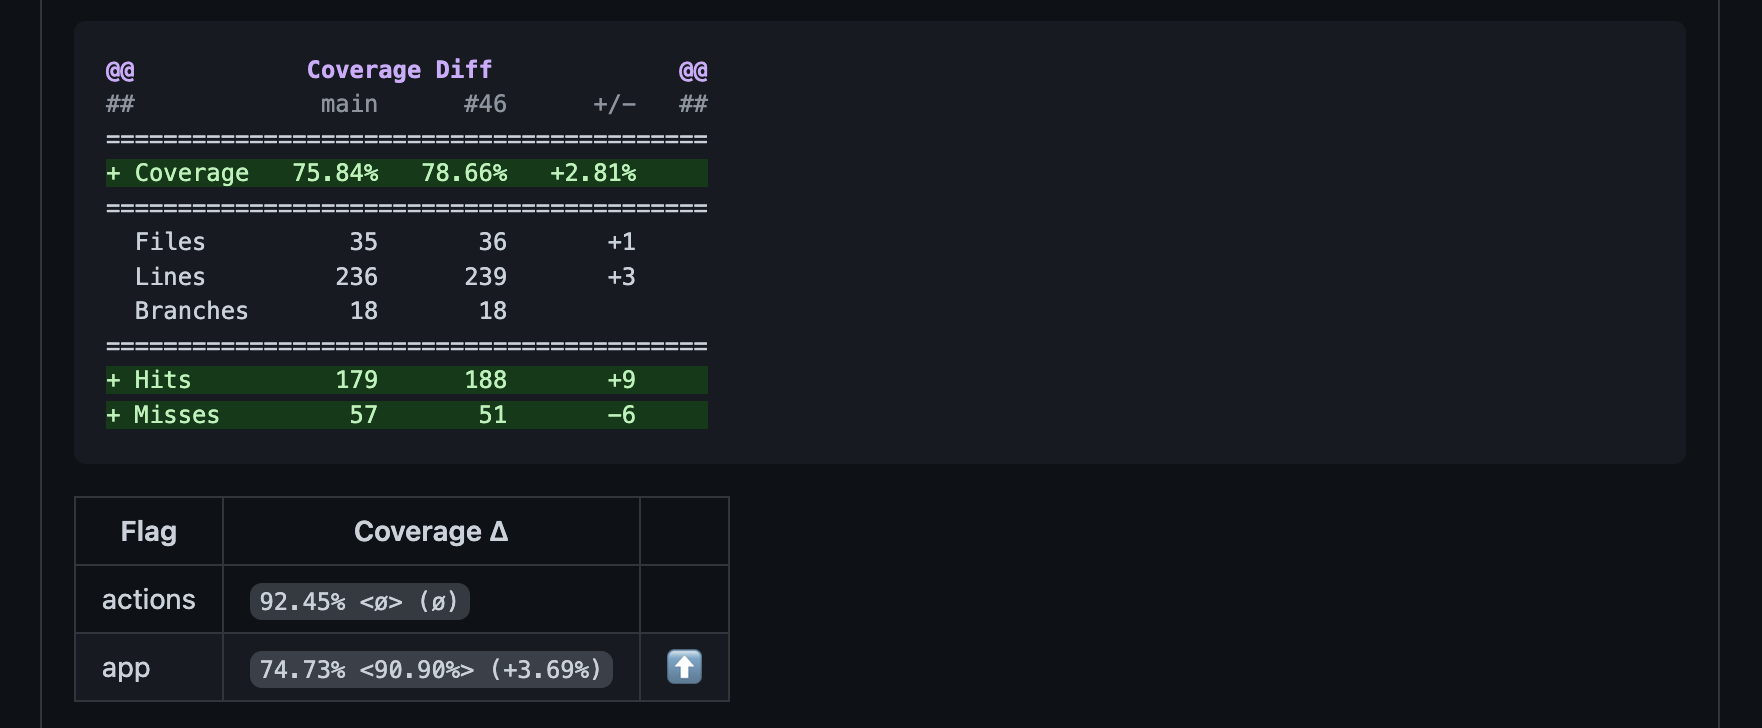Click the -6 misses change value

(x=621, y=415)
